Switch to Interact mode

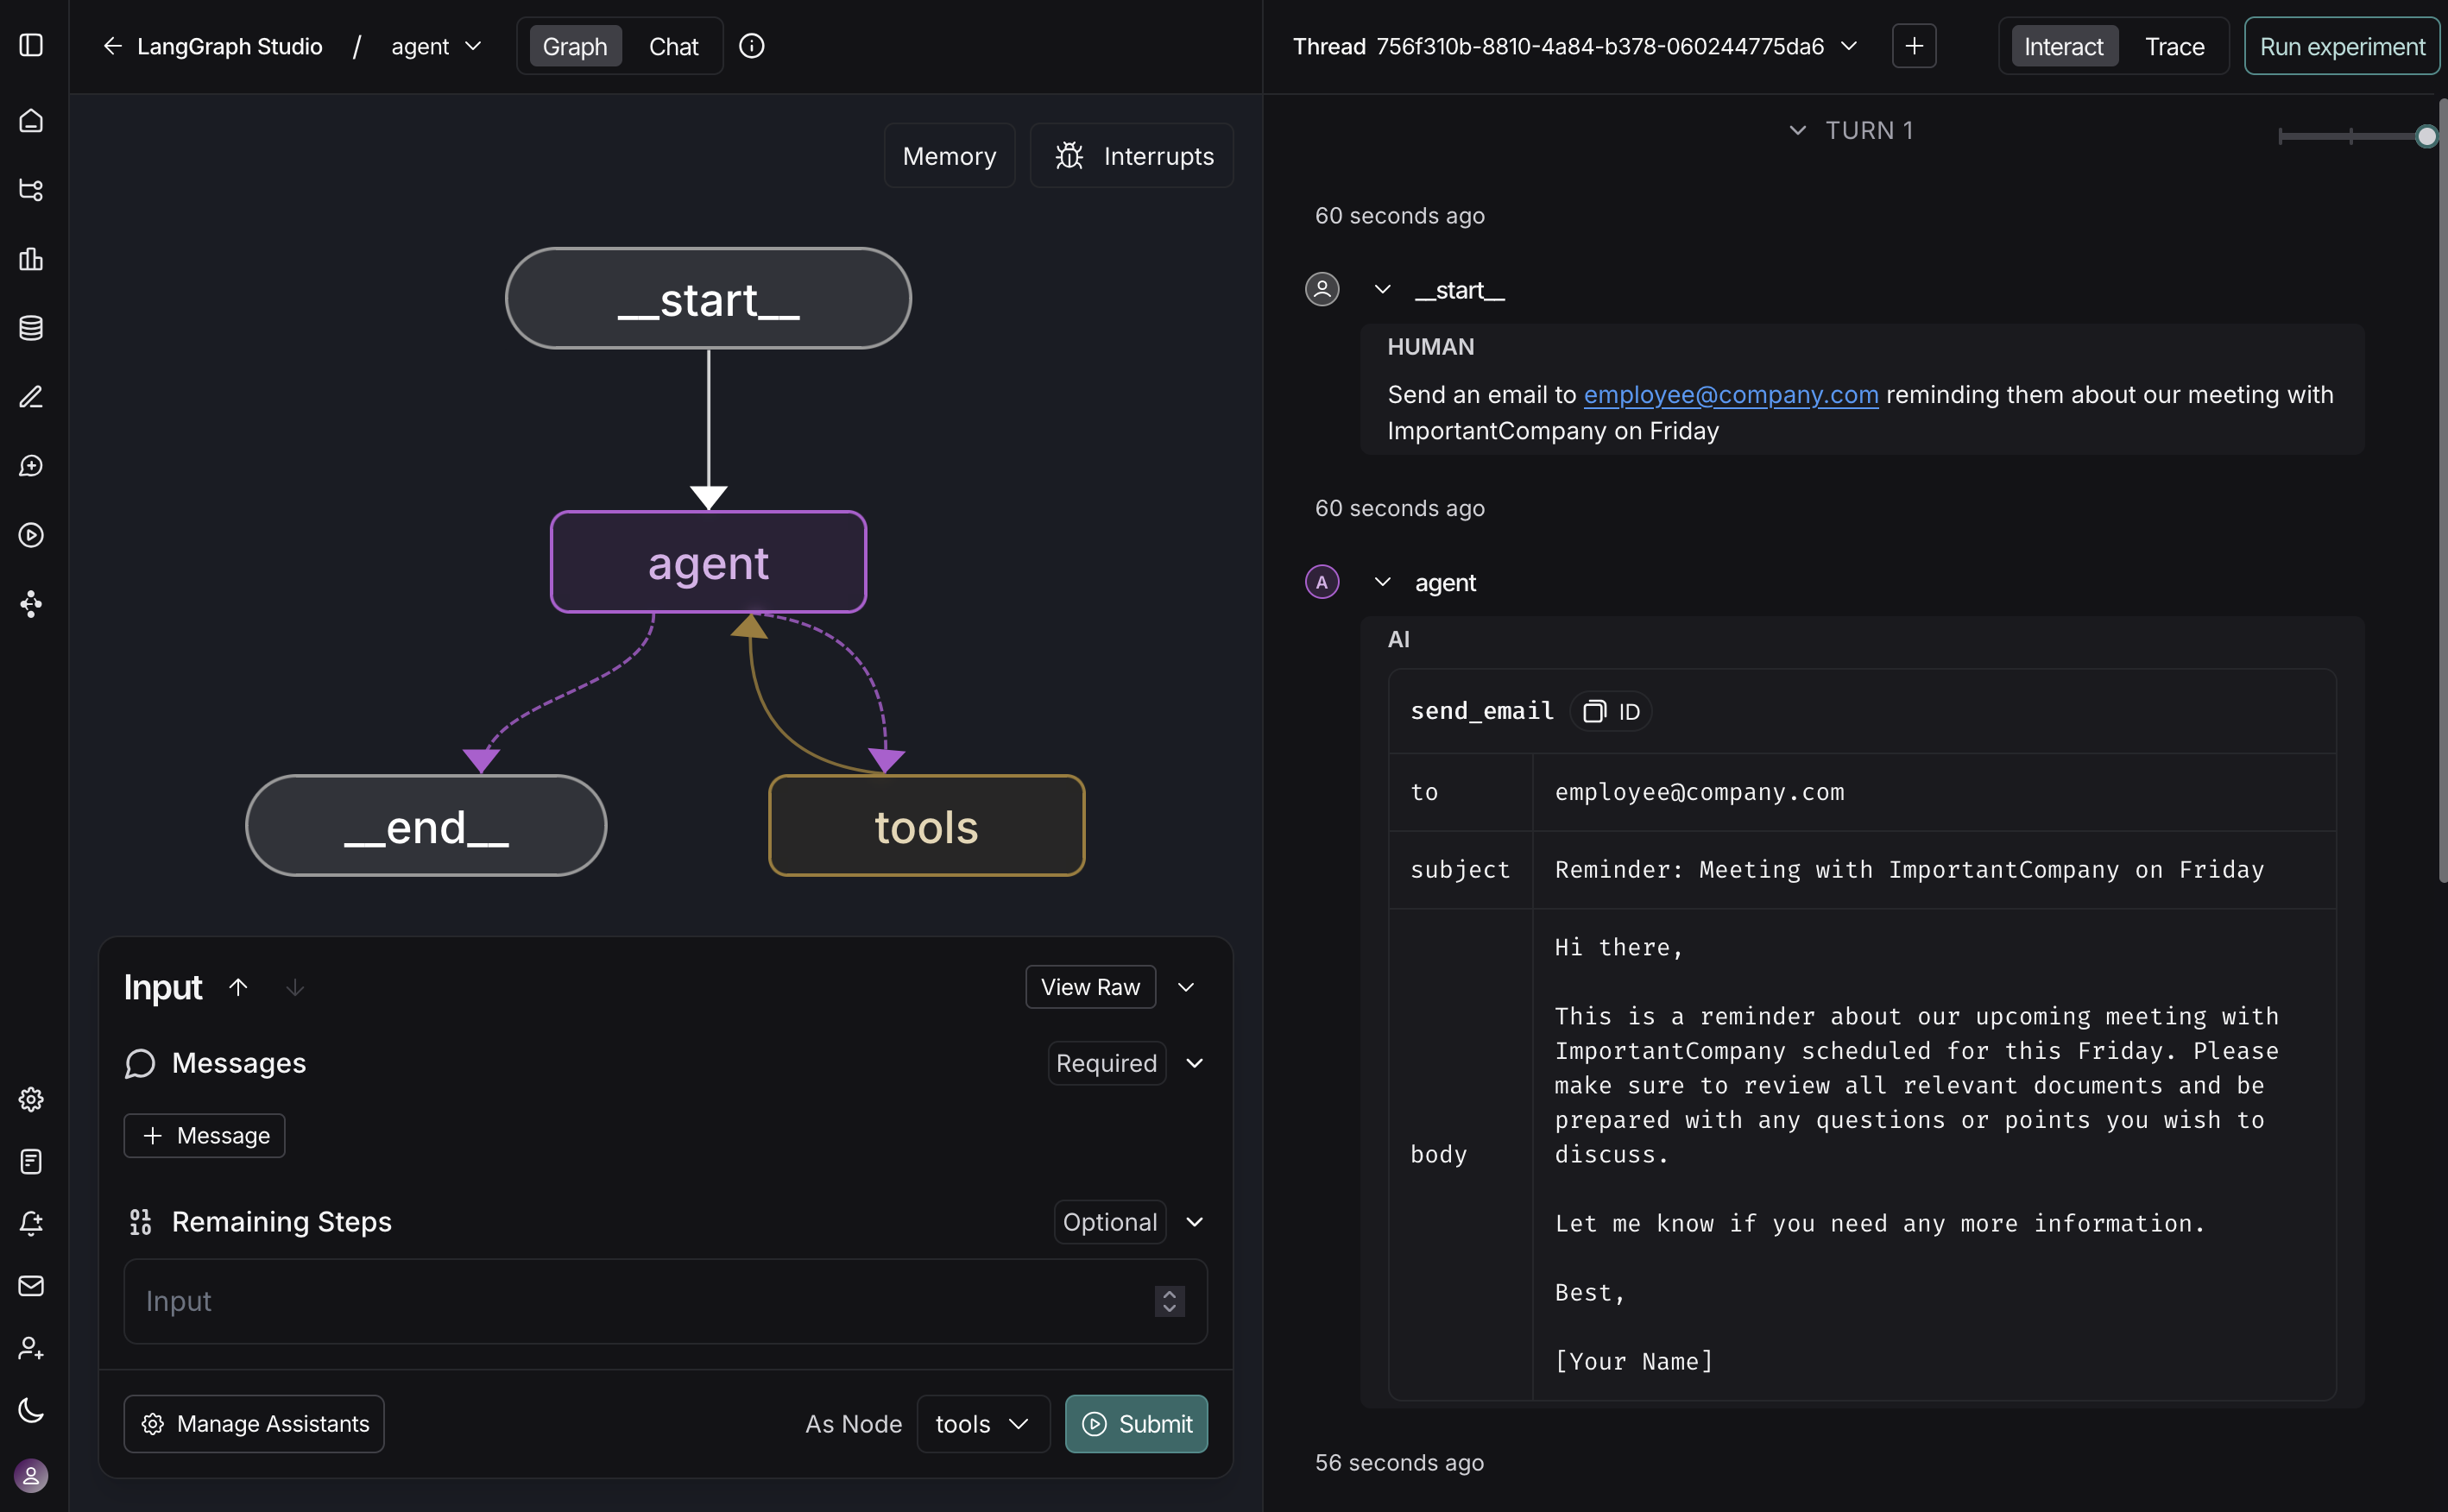pyautogui.click(x=2062, y=45)
